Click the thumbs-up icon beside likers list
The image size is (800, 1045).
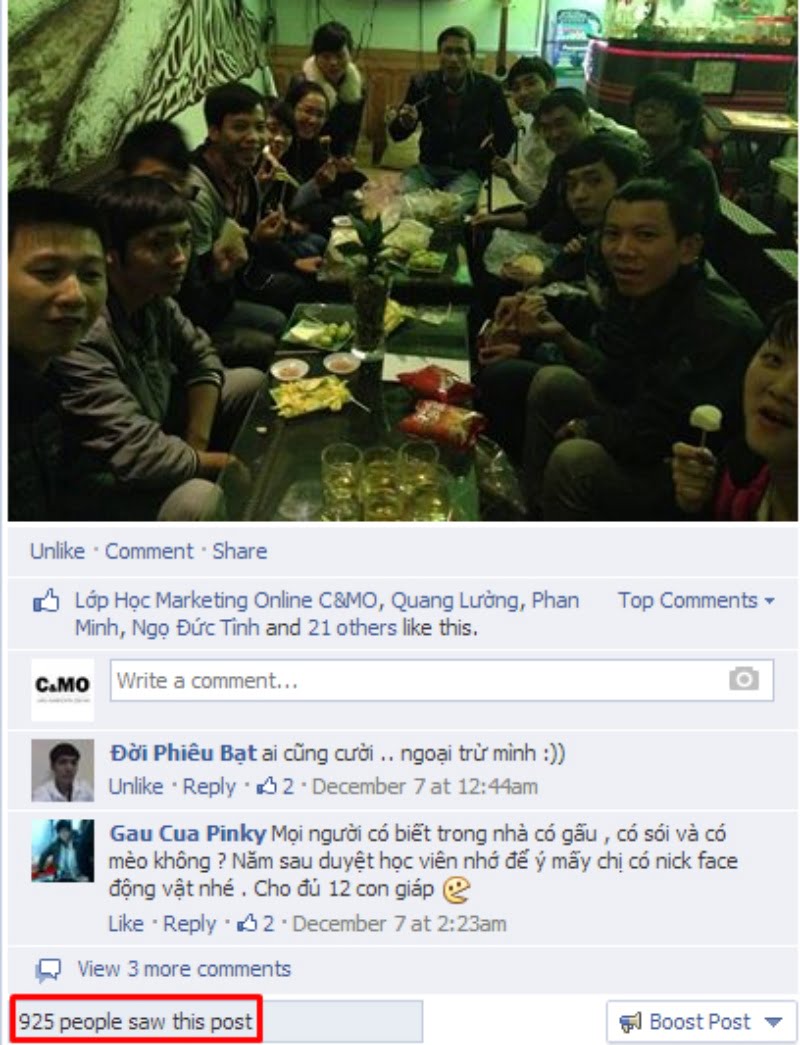pos(47,601)
